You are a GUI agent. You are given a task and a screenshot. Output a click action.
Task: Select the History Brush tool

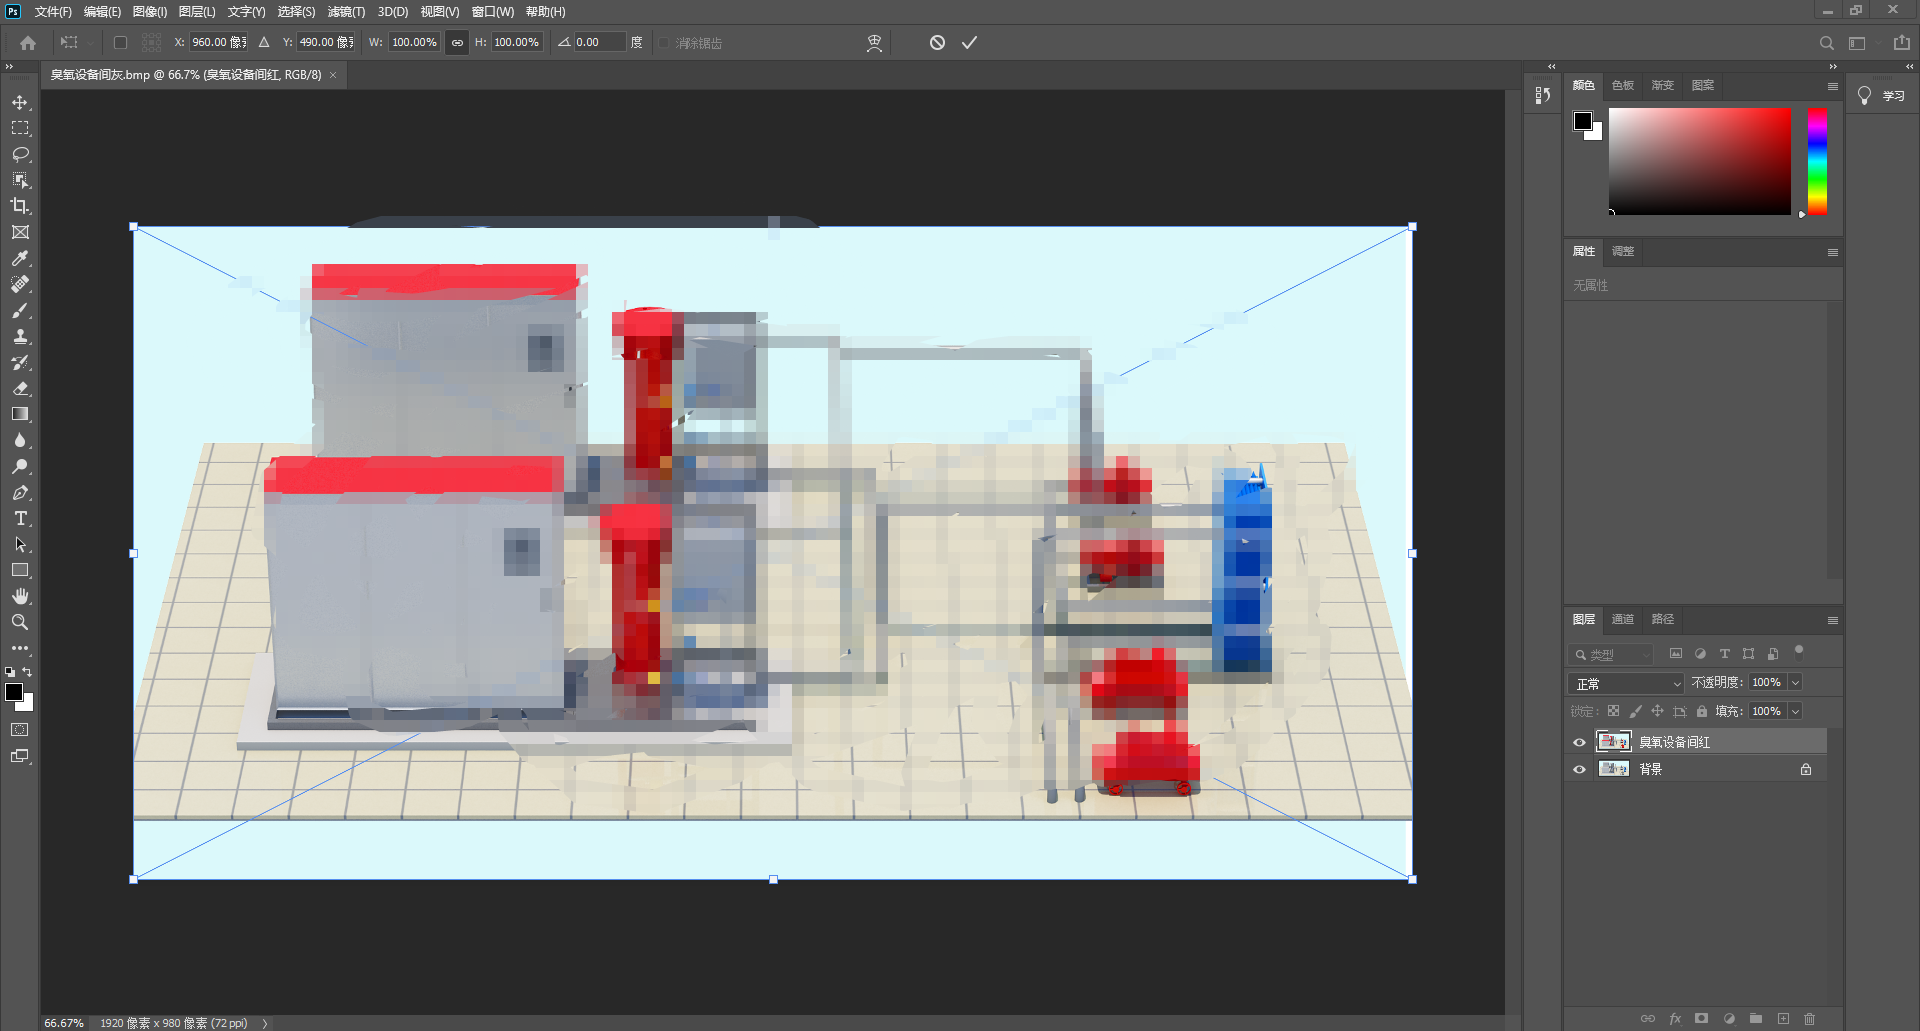(20, 362)
